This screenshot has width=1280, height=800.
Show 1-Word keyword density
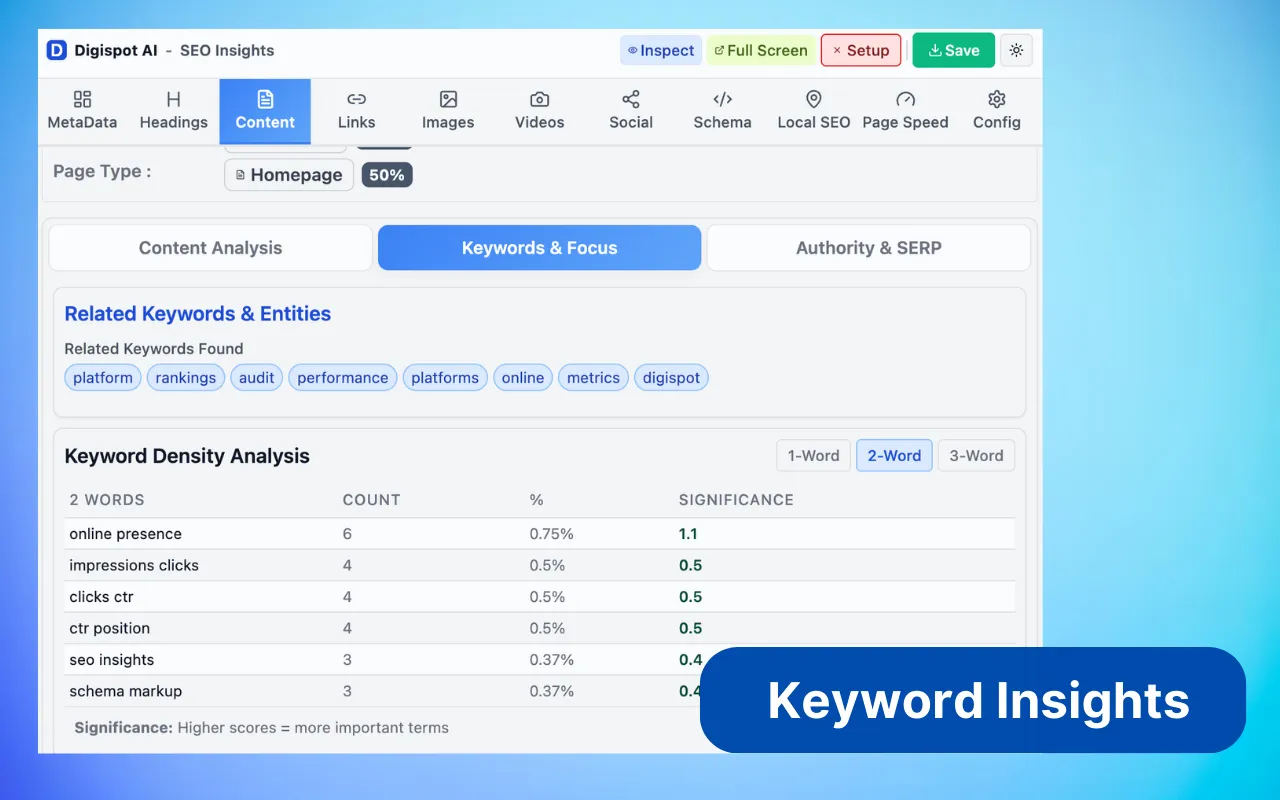[813, 456]
